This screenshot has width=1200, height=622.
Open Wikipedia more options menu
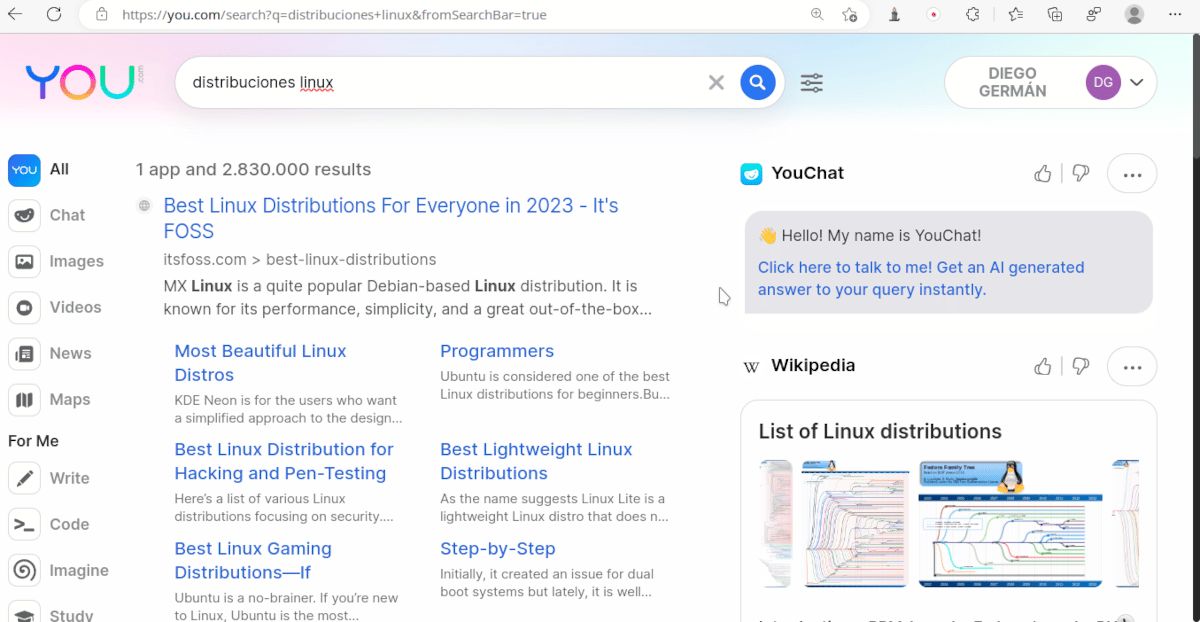coord(1132,367)
